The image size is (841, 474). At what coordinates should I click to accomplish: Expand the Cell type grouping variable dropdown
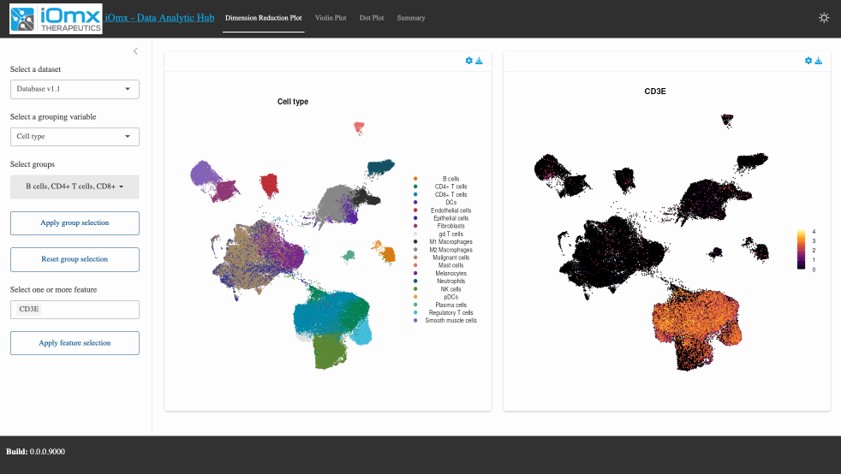[x=75, y=137]
